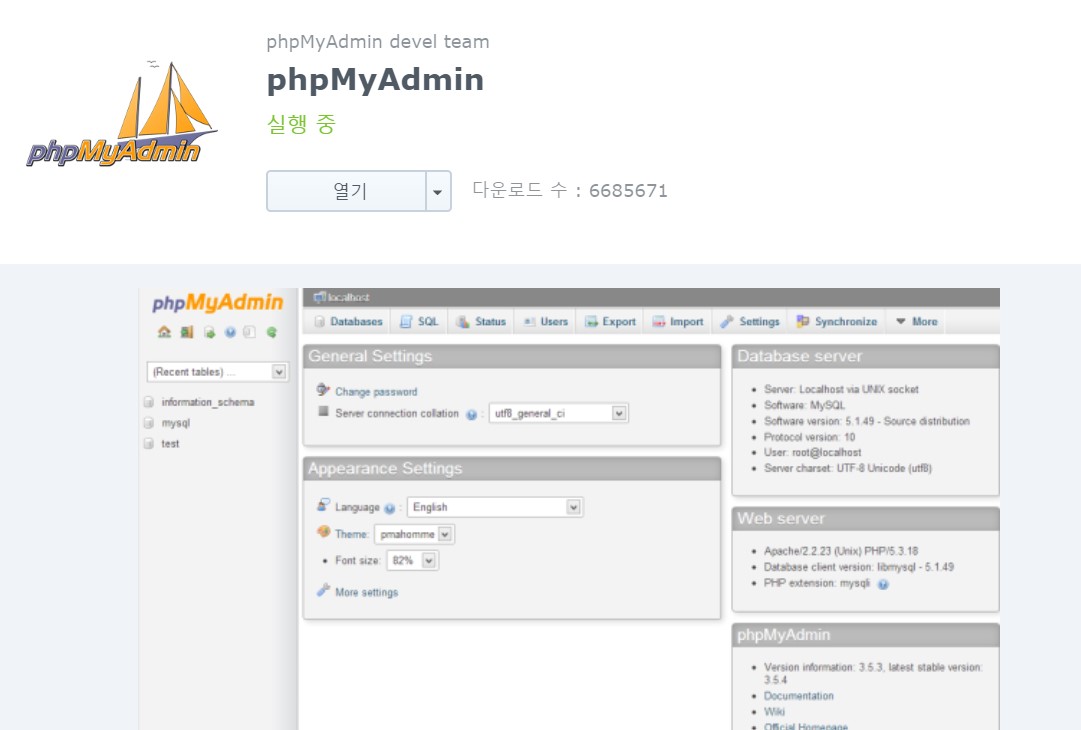Click the Documentation link
Viewport: 1081px width, 730px height.
[x=798, y=696]
